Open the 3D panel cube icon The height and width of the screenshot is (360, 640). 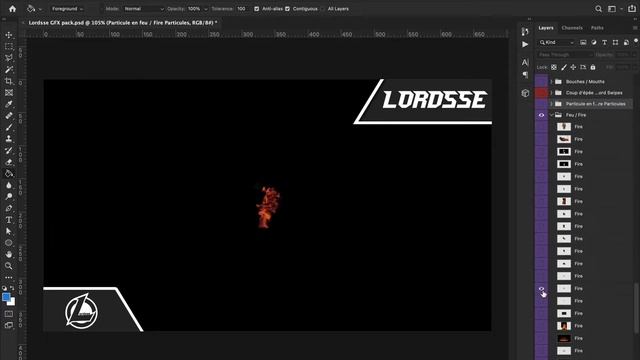tap(525, 93)
